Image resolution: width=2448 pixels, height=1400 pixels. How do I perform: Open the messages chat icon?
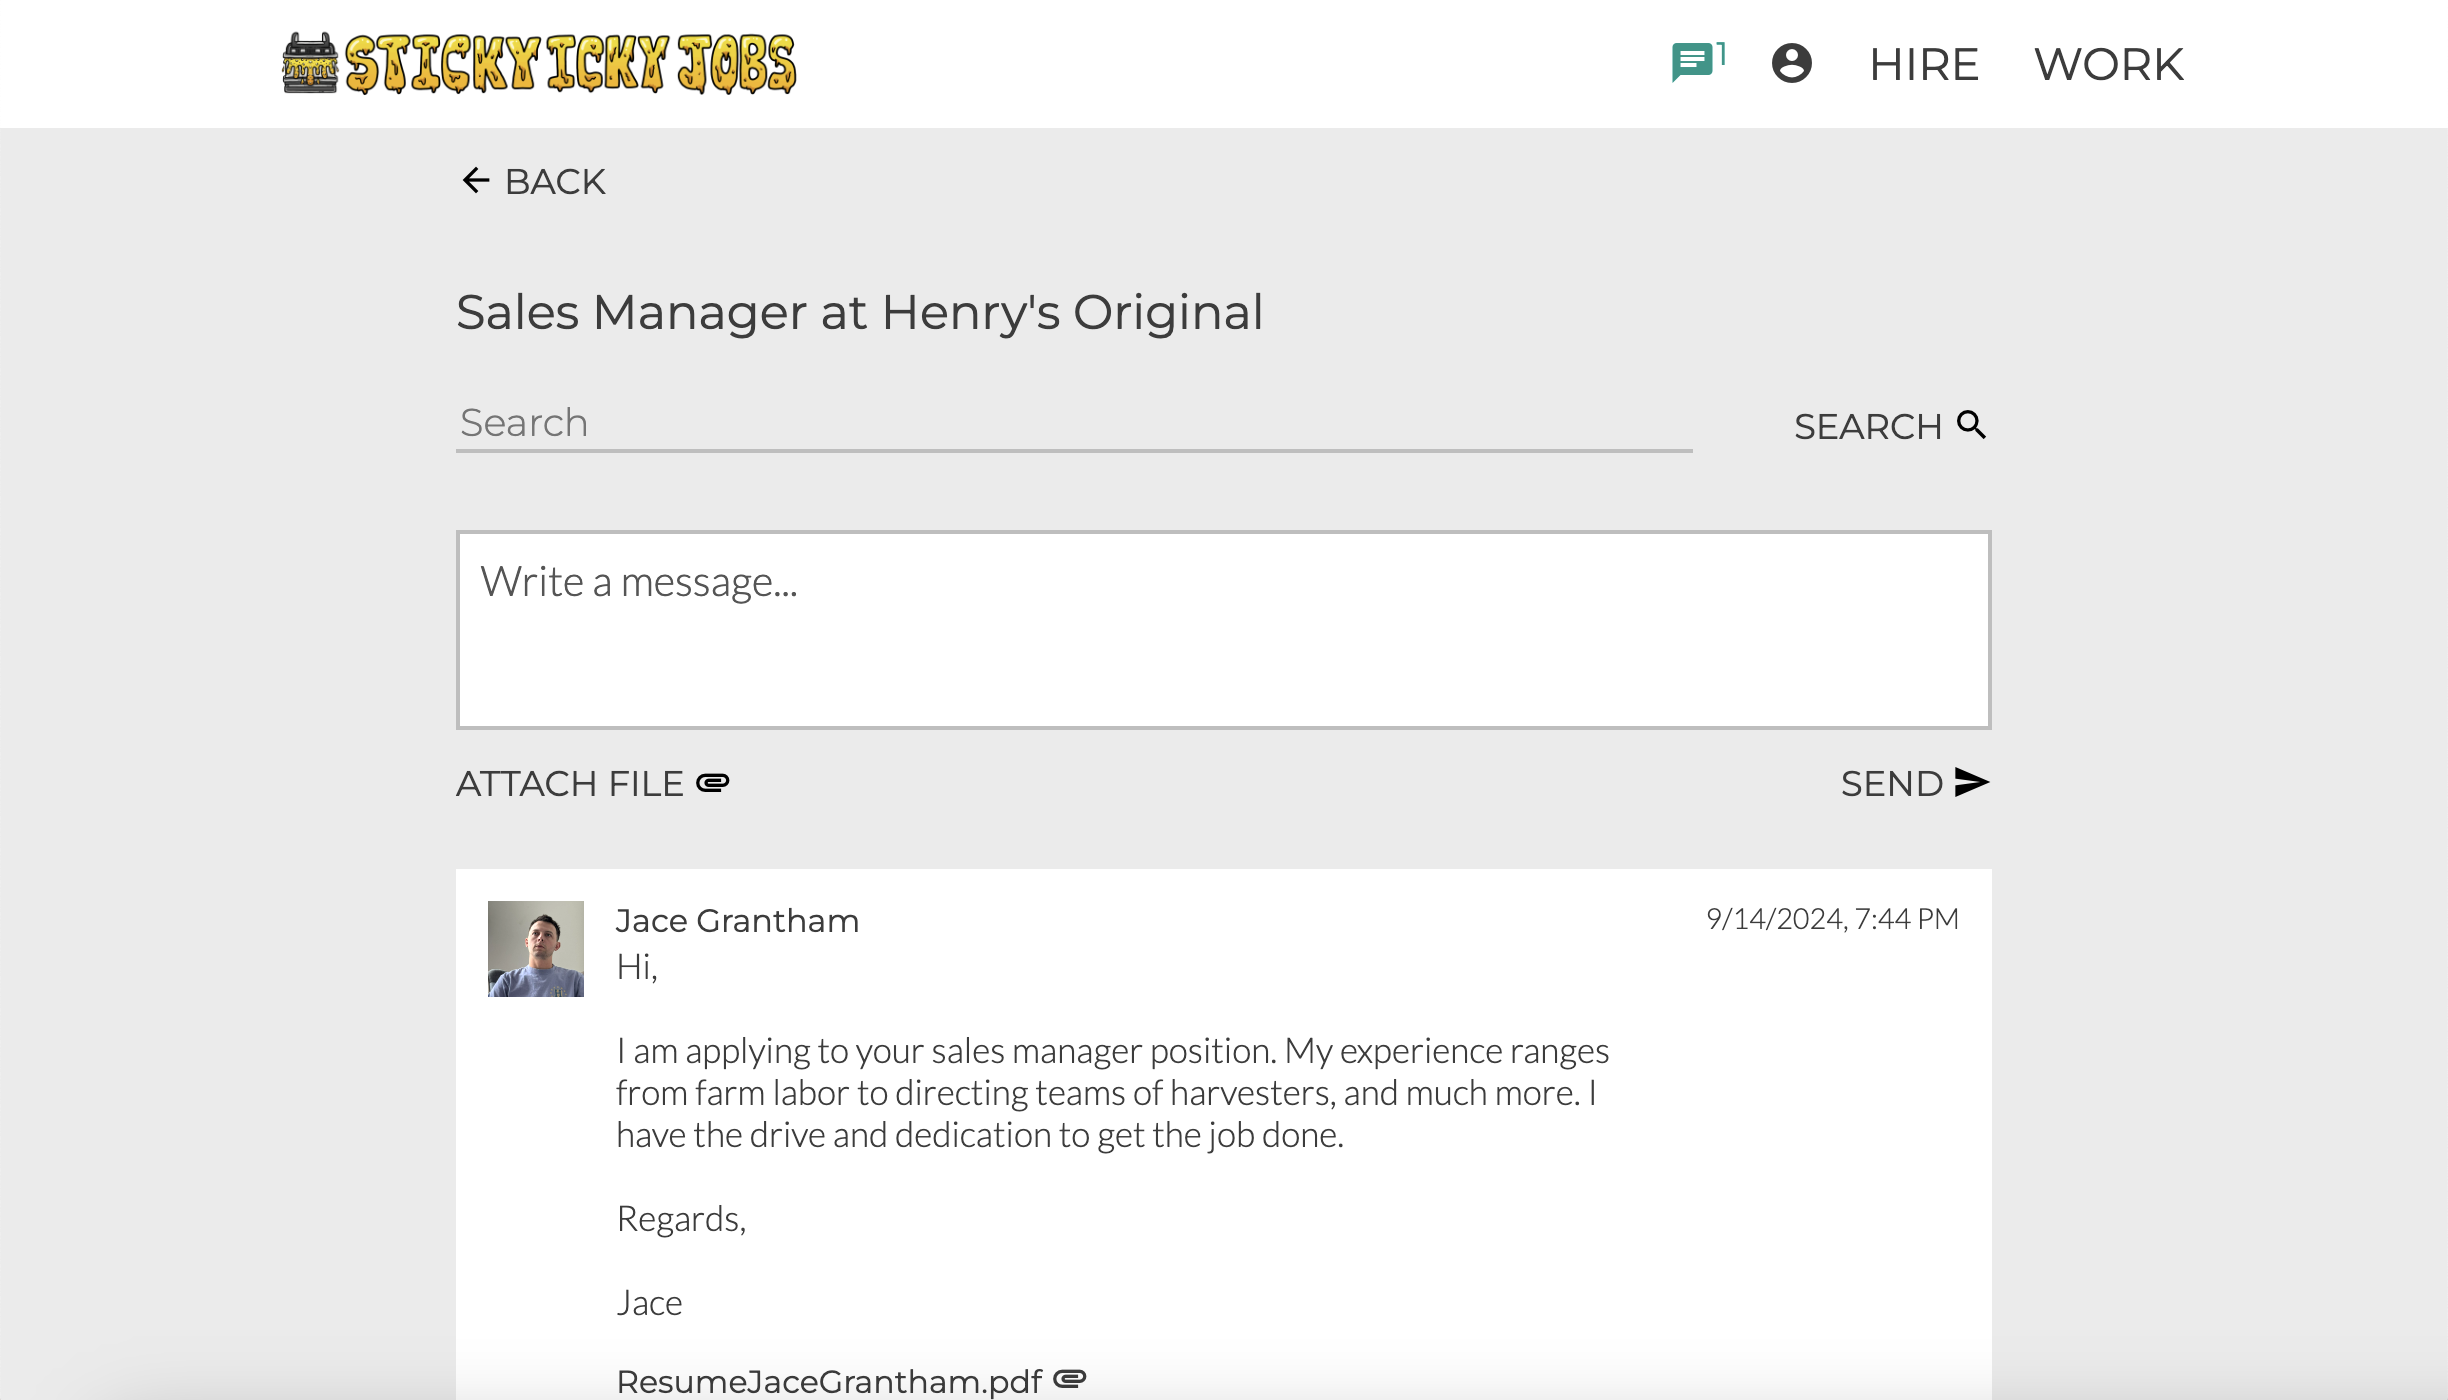click(x=1692, y=63)
